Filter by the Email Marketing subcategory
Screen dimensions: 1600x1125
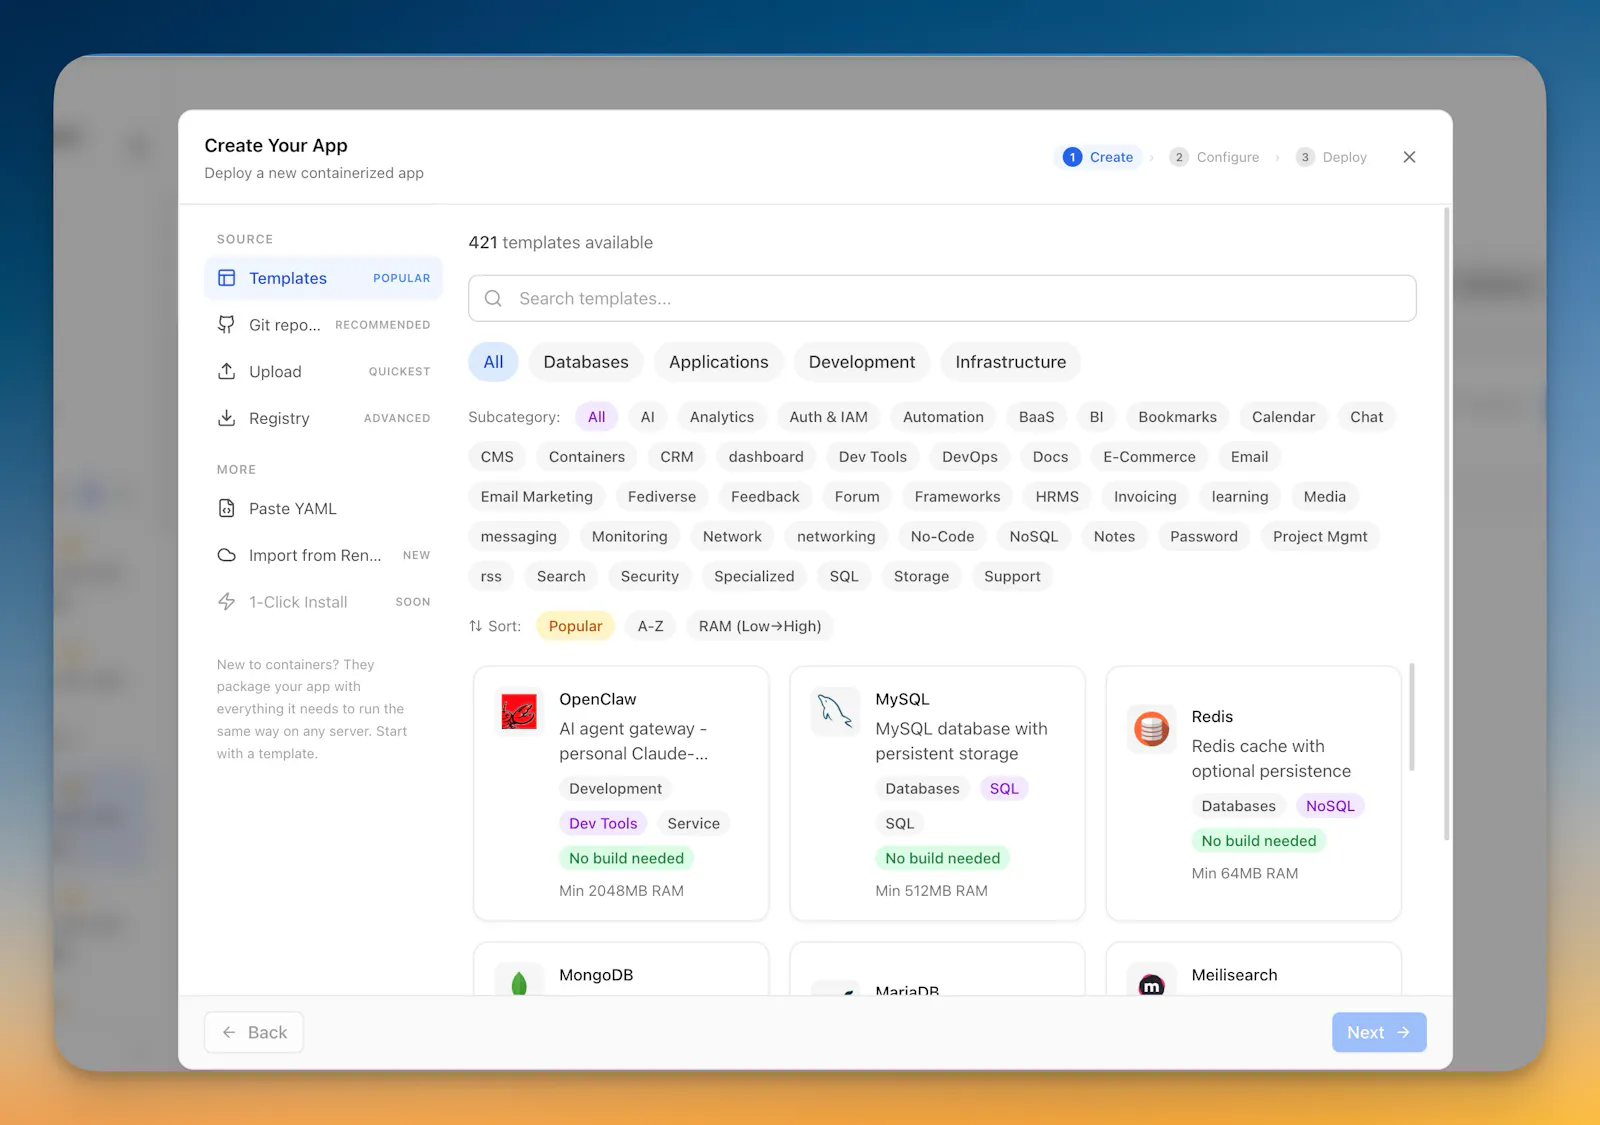[537, 497]
